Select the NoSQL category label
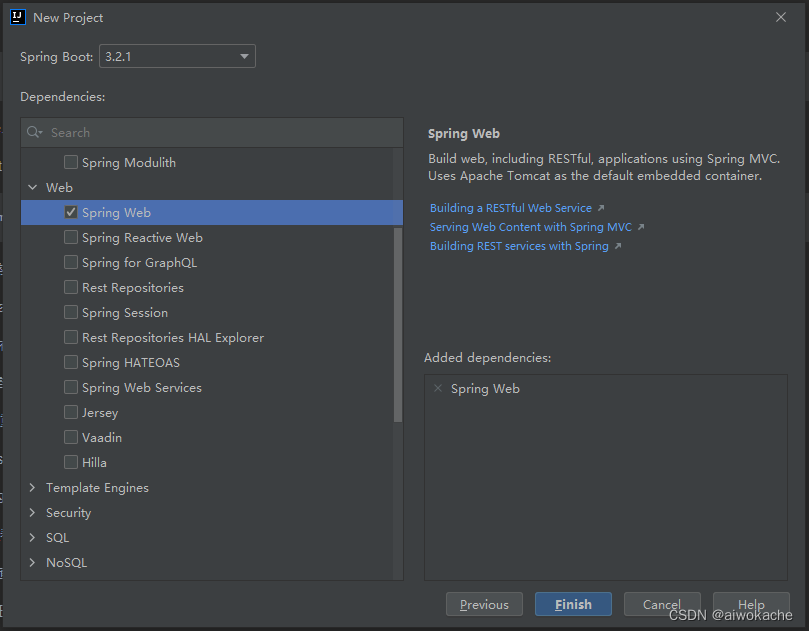Screen dimensions: 809x631 67,562
